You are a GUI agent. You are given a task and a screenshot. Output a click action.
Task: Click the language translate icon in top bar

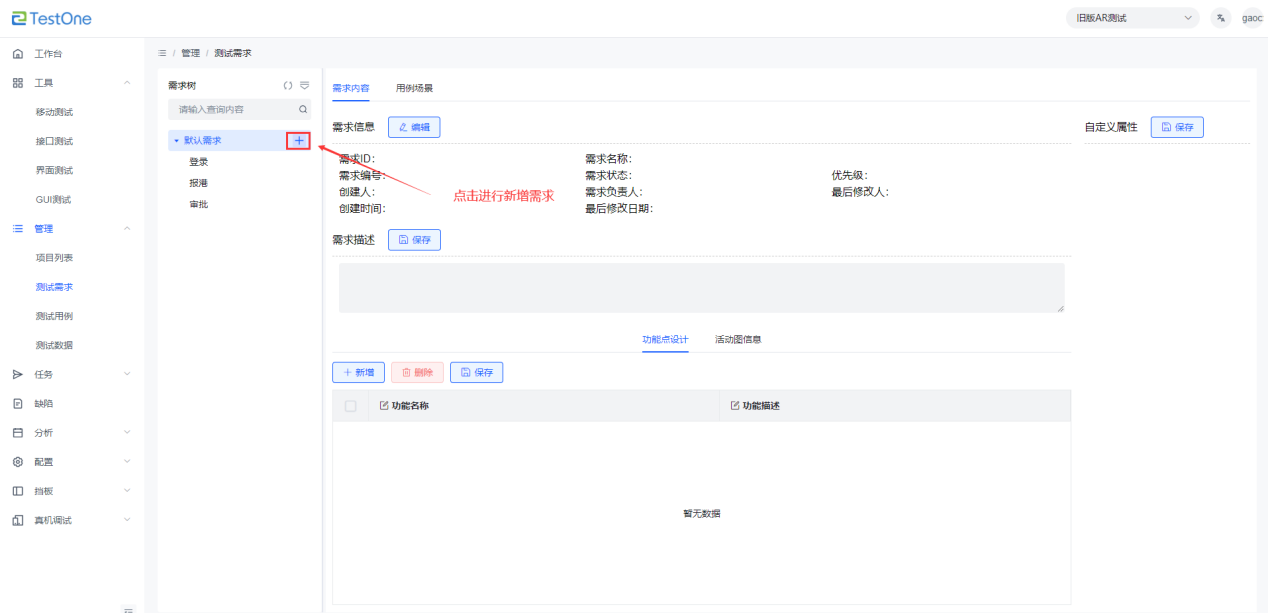point(1220,18)
